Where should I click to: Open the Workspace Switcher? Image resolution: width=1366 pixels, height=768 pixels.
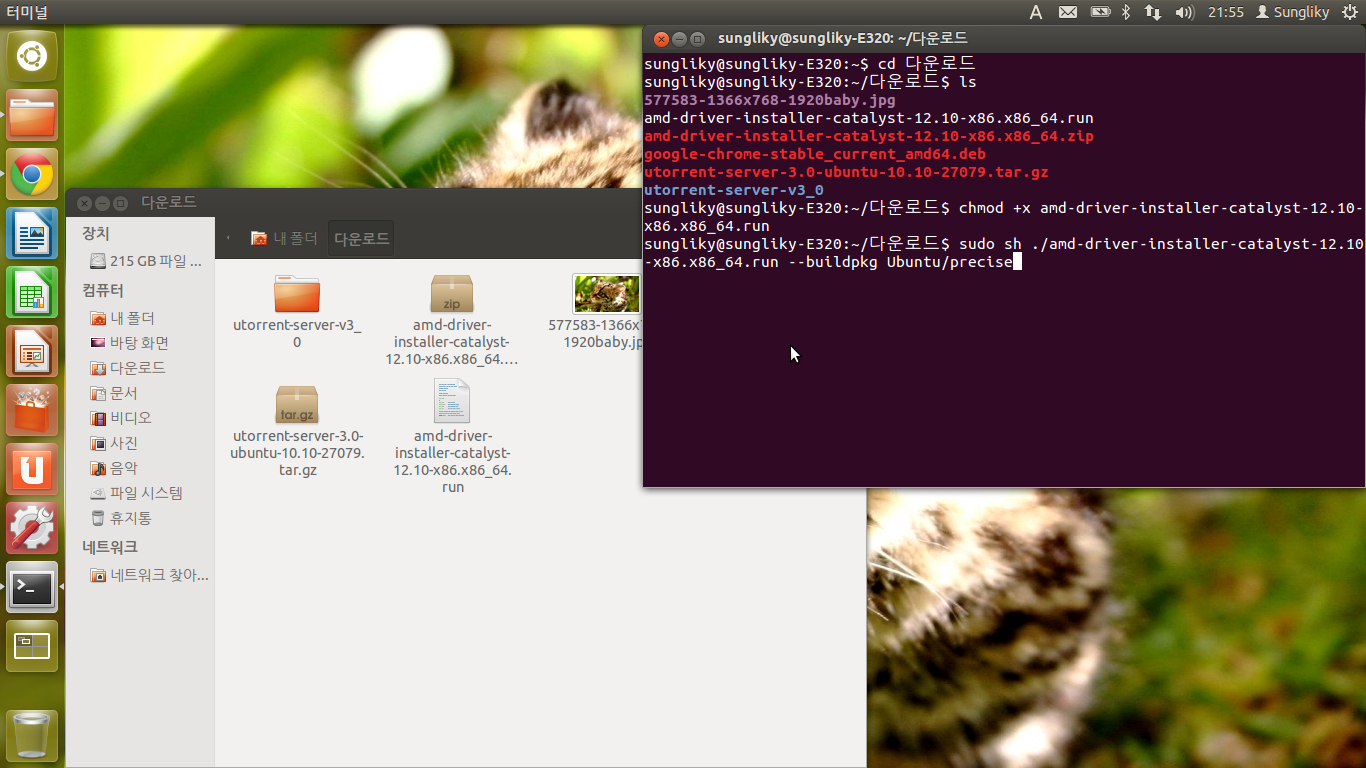[x=32, y=646]
